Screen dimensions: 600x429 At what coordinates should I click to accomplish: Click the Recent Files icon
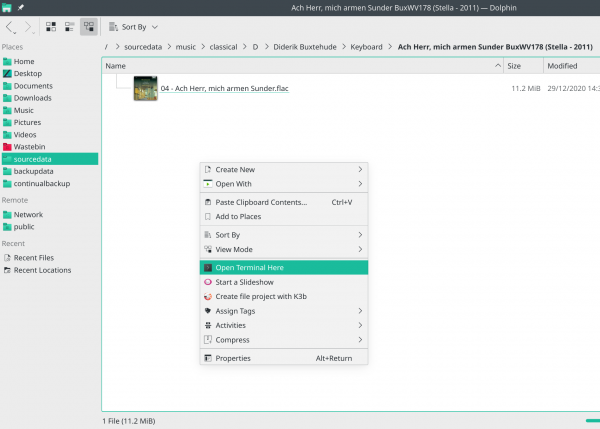point(7,258)
